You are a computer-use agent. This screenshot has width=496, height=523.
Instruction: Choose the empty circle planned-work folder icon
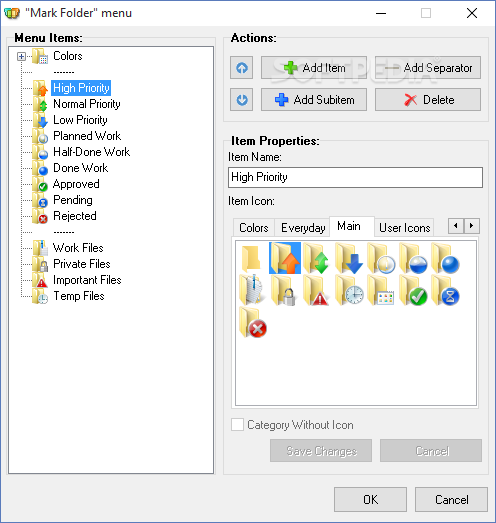(381, 258)
